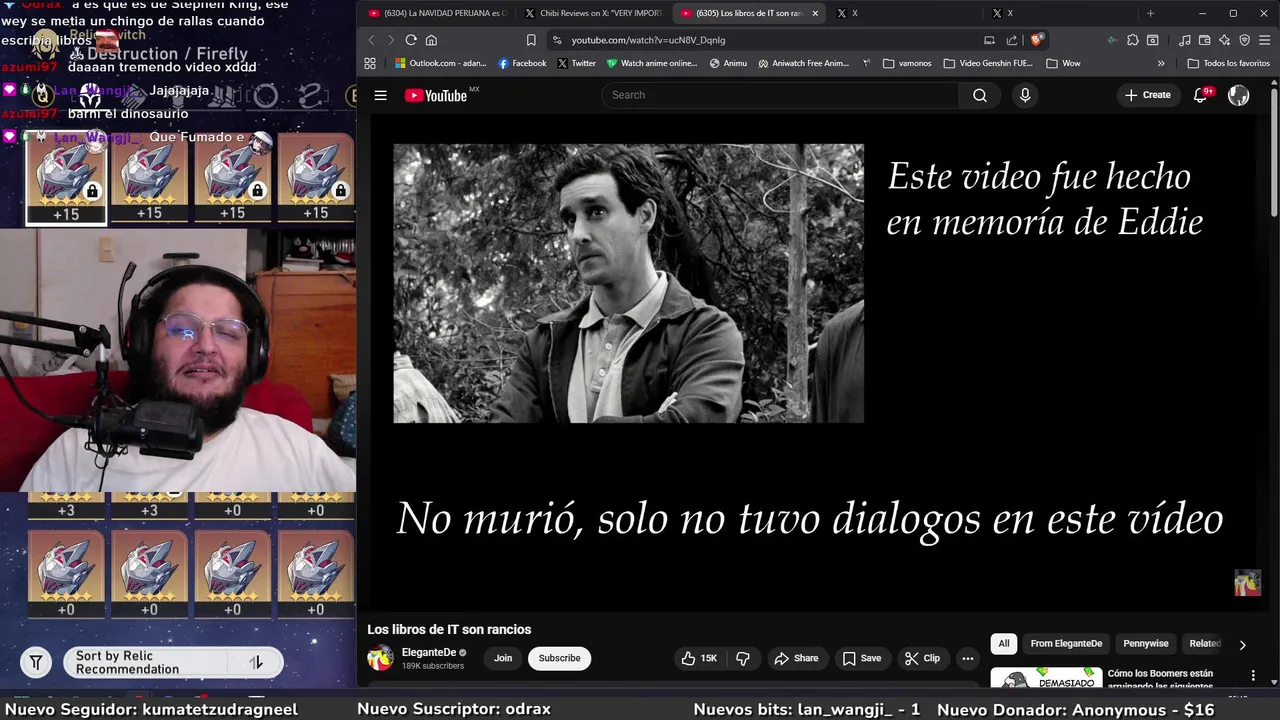Click the ElegantDe channel name
The image size is (1280, 720).
point(429,652)
